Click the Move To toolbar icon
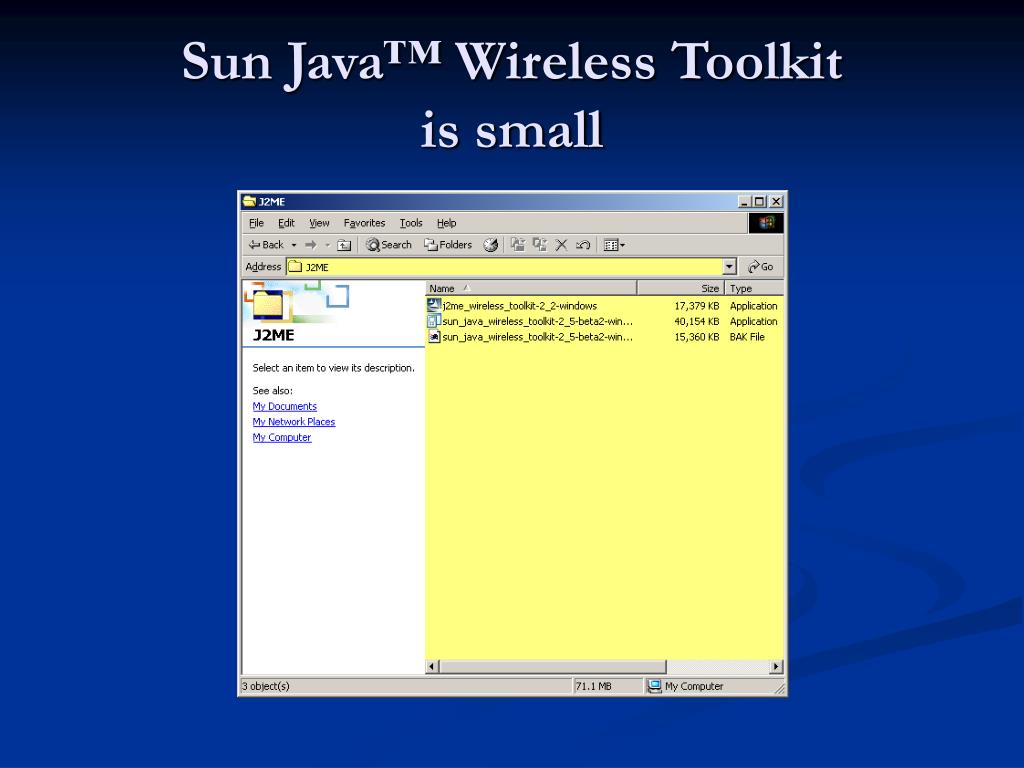Viewport: 1024px width, 768px height. (518, 245)
